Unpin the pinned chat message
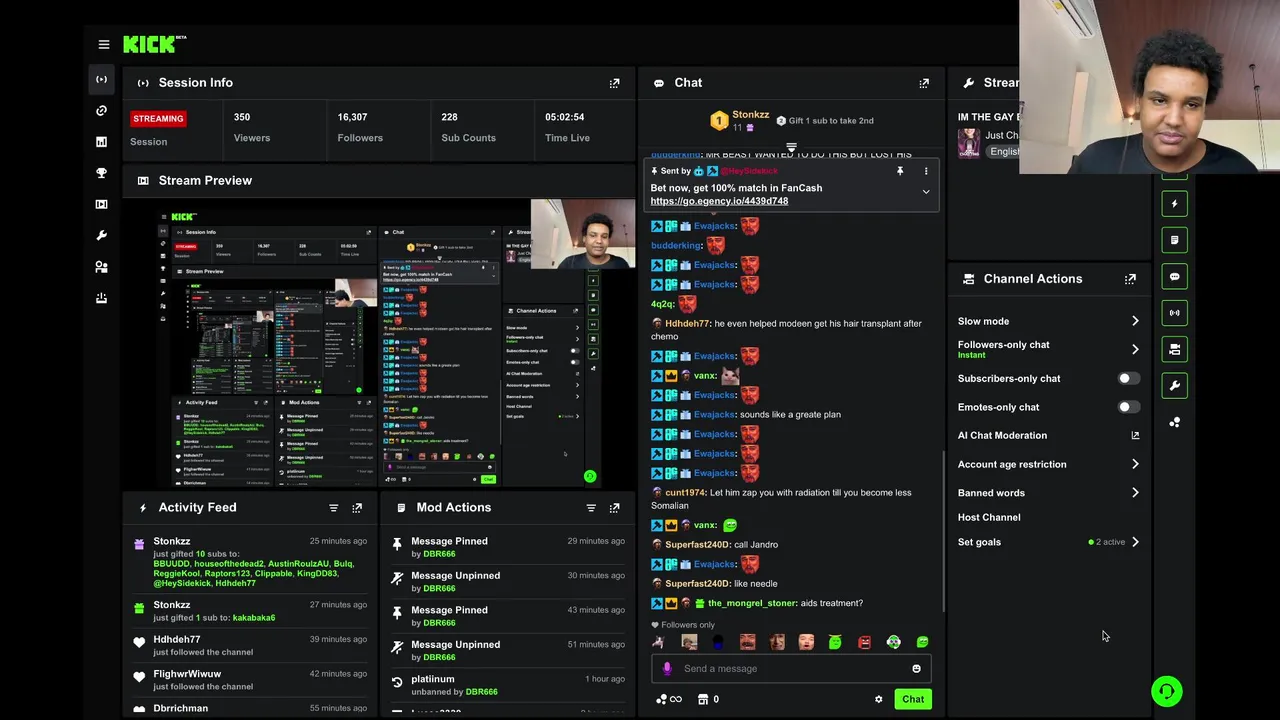The height and width of the screenshot is (720, 1280). [x=900, y=171]
